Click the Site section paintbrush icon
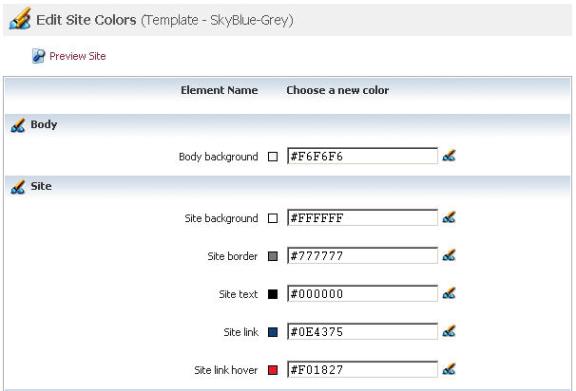 (x=18, y=187)
